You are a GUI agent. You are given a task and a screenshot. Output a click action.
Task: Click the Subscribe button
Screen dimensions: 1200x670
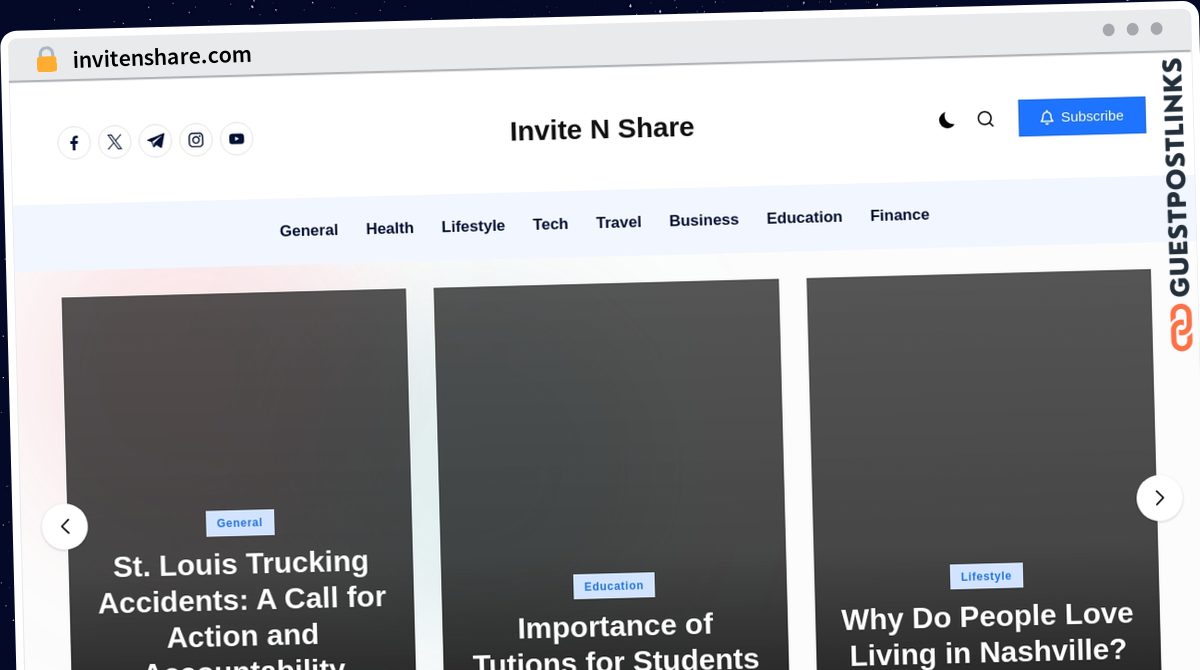pos(1082,116)
